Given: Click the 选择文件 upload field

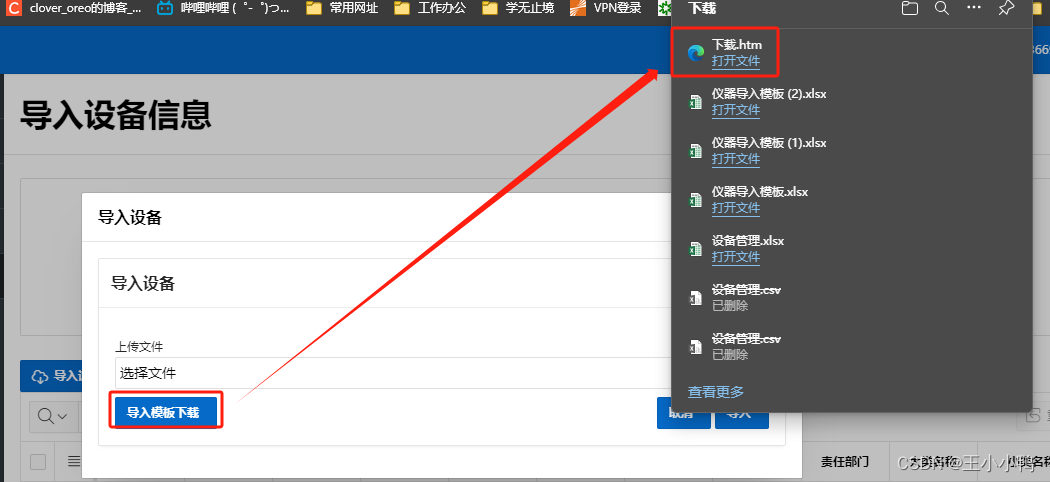Looking at the screenshot, I should [x=393, y=373].
